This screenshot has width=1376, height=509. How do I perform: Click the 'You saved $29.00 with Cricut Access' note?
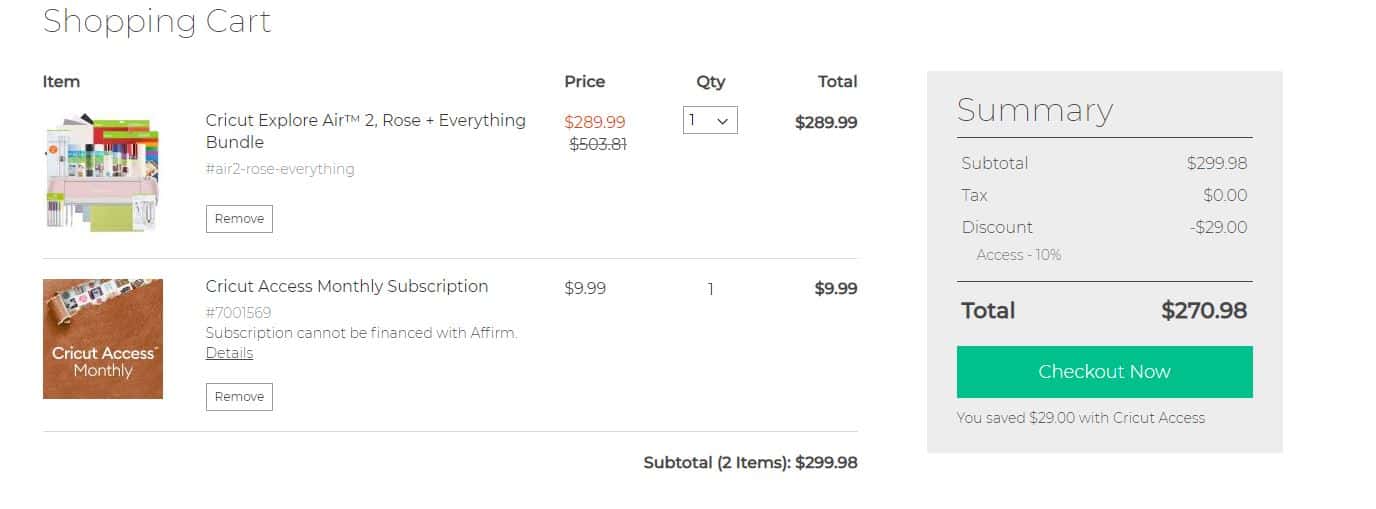1080,418
